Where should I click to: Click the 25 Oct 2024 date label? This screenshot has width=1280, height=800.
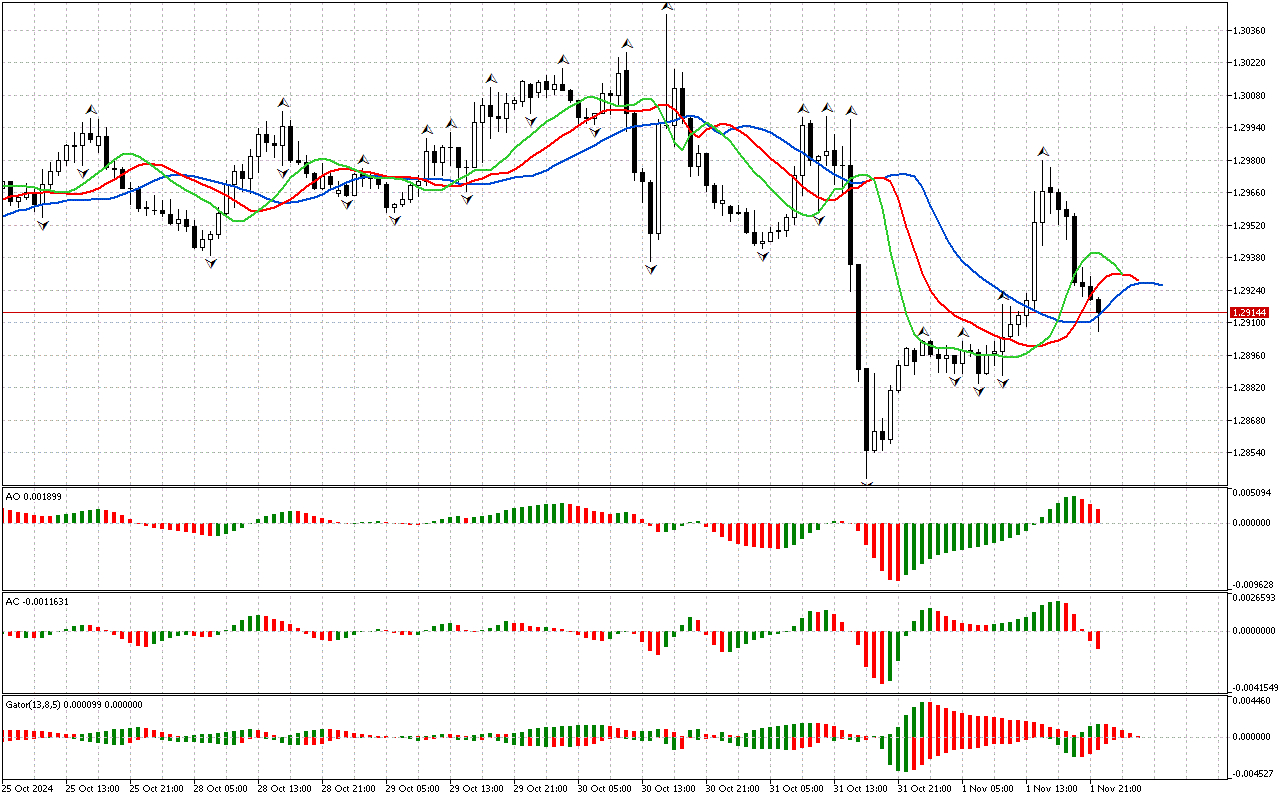click(x=28, y=788)
